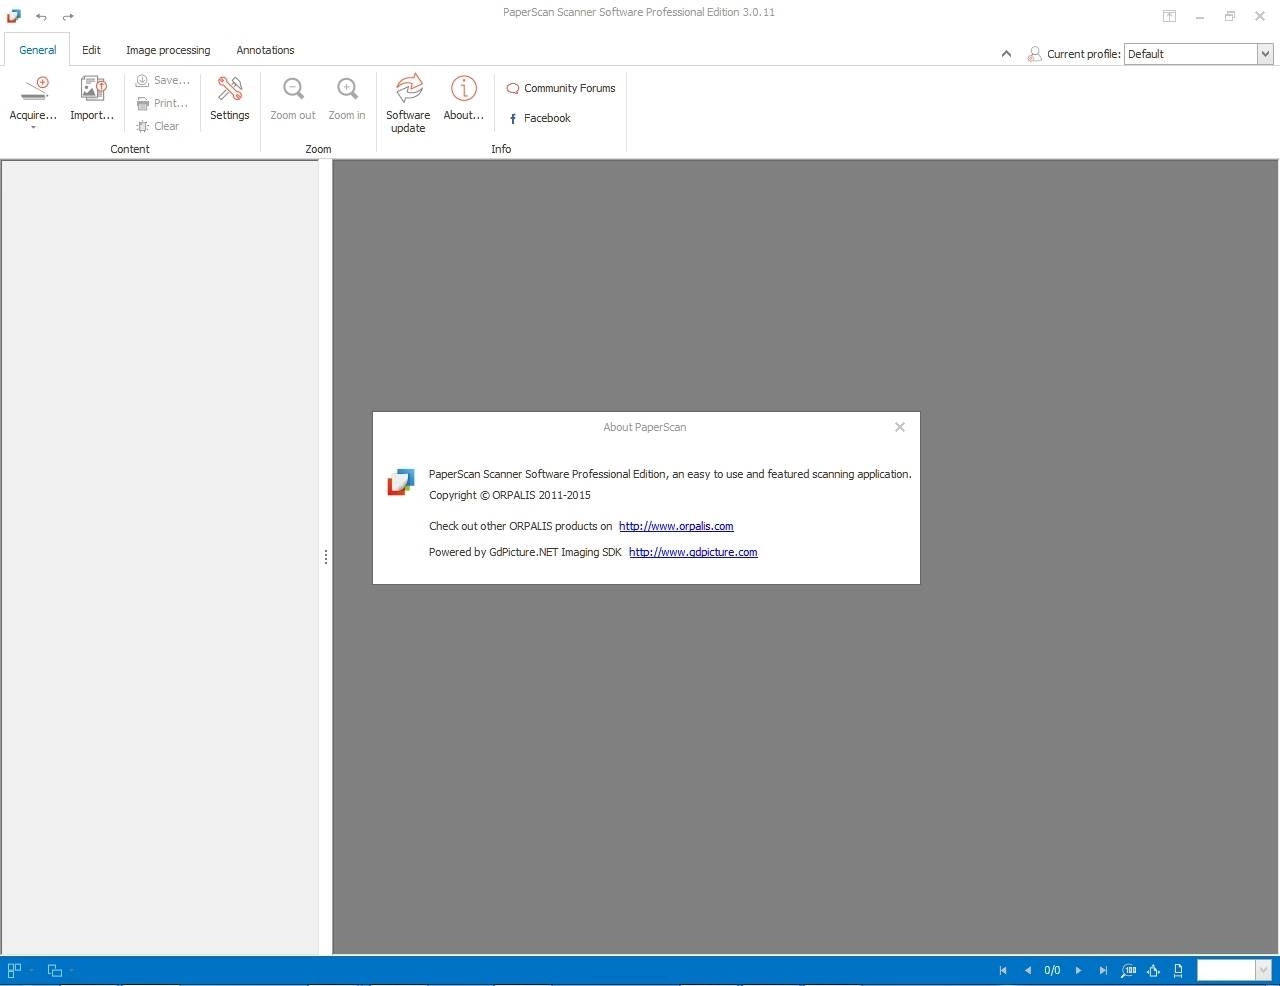
Task: Click the PaperScan logo in title bar
Action: coord(13,15)
